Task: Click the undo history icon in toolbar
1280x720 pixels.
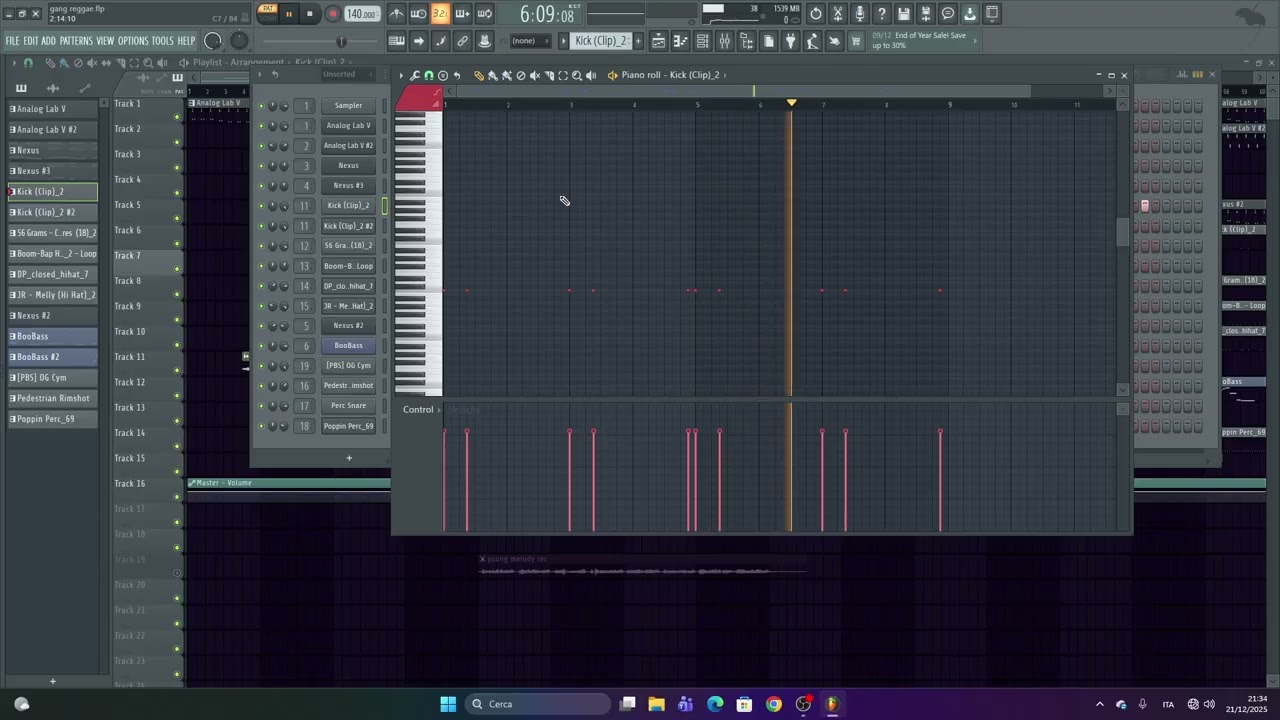Action: tap(816, 14)
